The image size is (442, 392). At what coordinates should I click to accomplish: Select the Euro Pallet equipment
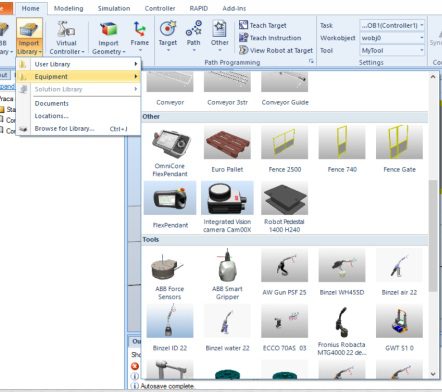pos(227,150)
